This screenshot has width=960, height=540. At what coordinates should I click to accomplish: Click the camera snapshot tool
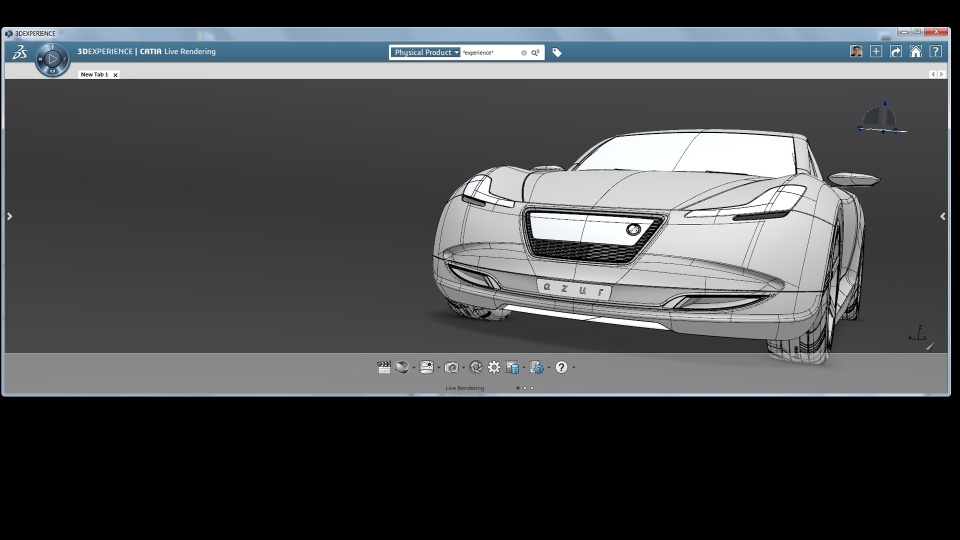(451, 368)
